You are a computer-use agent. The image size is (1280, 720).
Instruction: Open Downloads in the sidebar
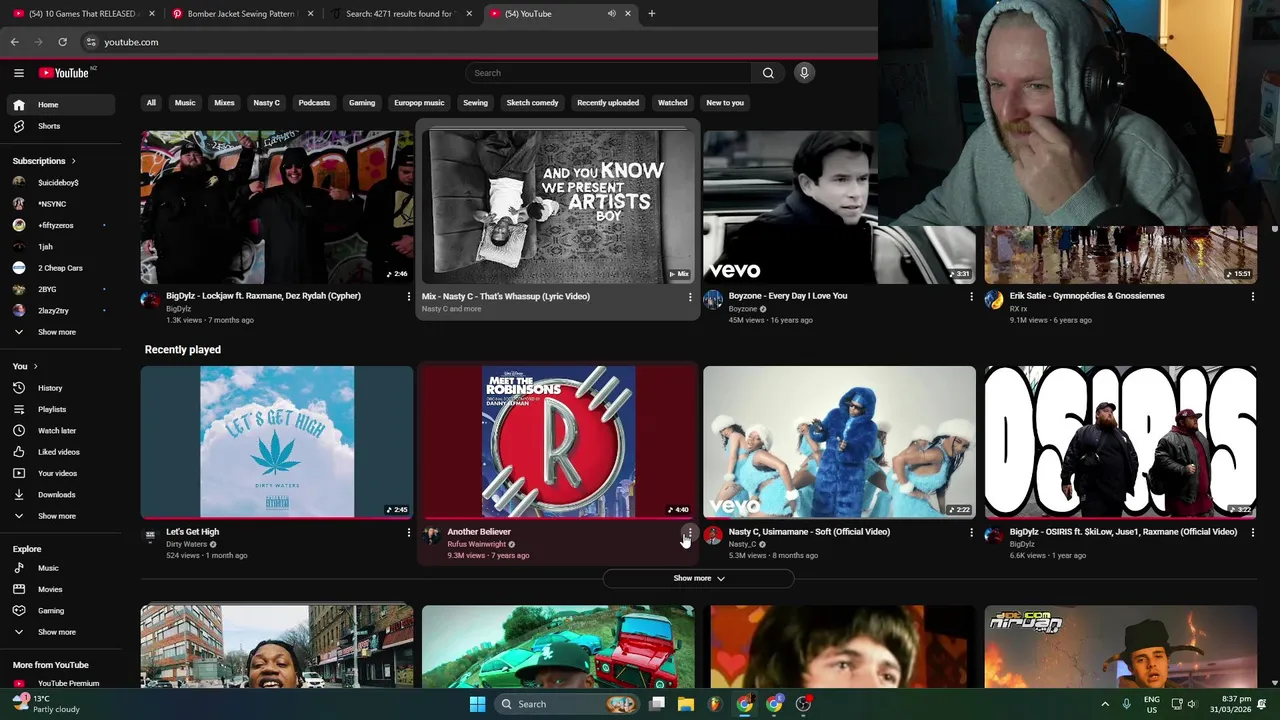[x=58, y=495]
